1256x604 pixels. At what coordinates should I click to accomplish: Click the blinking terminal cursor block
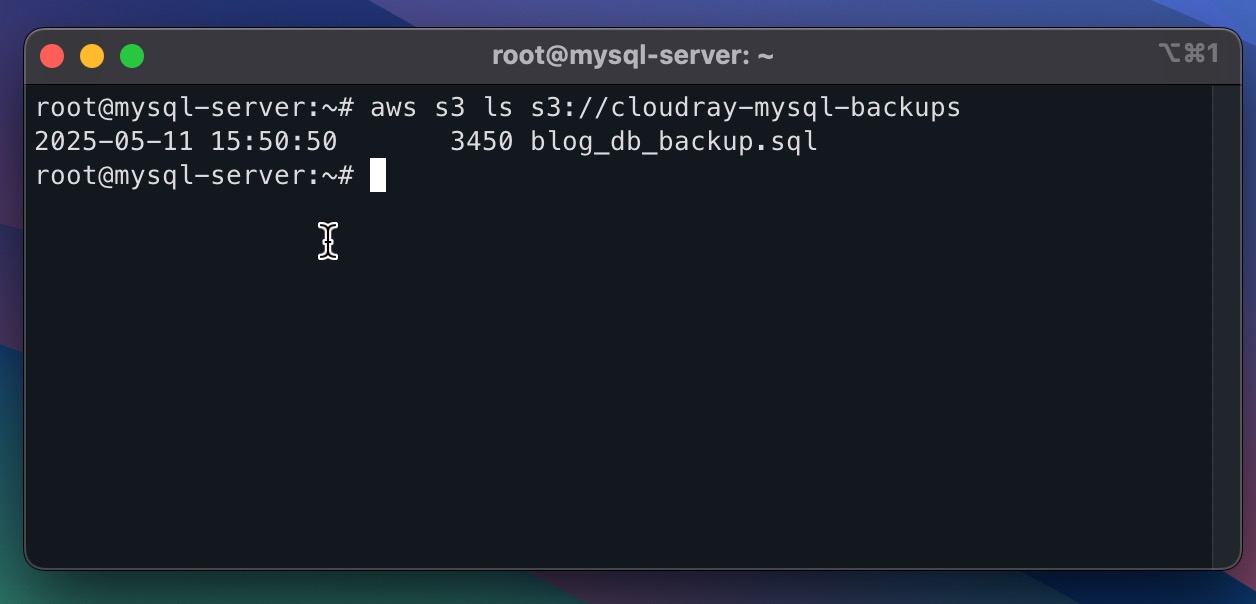point(379,176)
